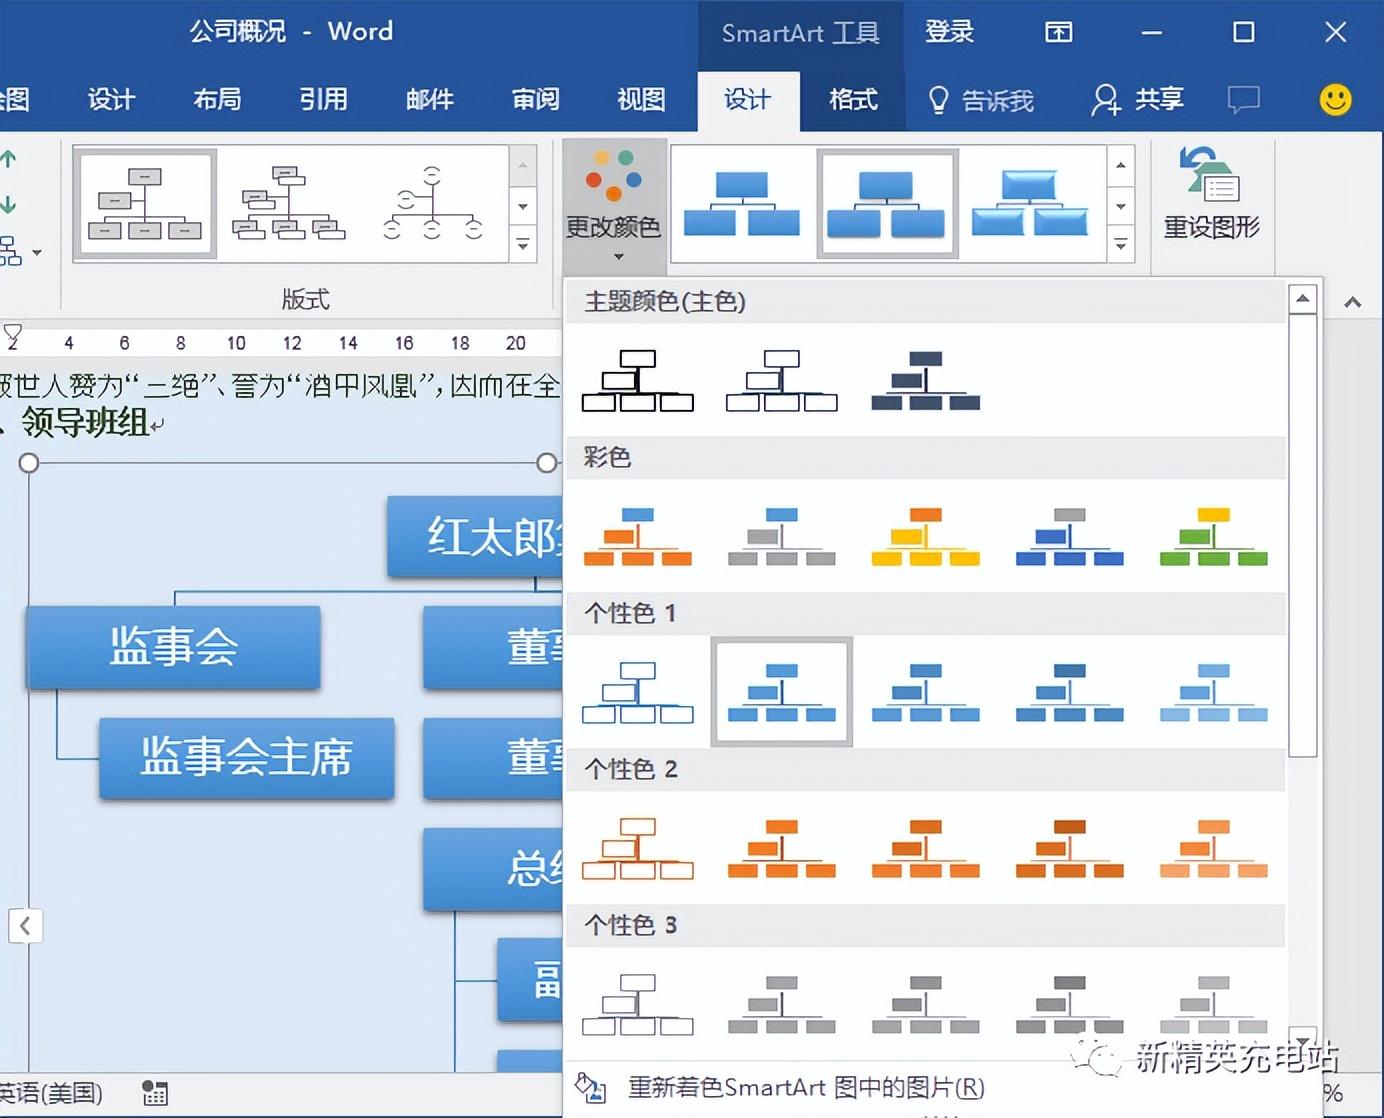Select the third 3D SmartArt style in the gallery
The width and height of the screenshot is (1384, 1118).
pos(1032,203)
